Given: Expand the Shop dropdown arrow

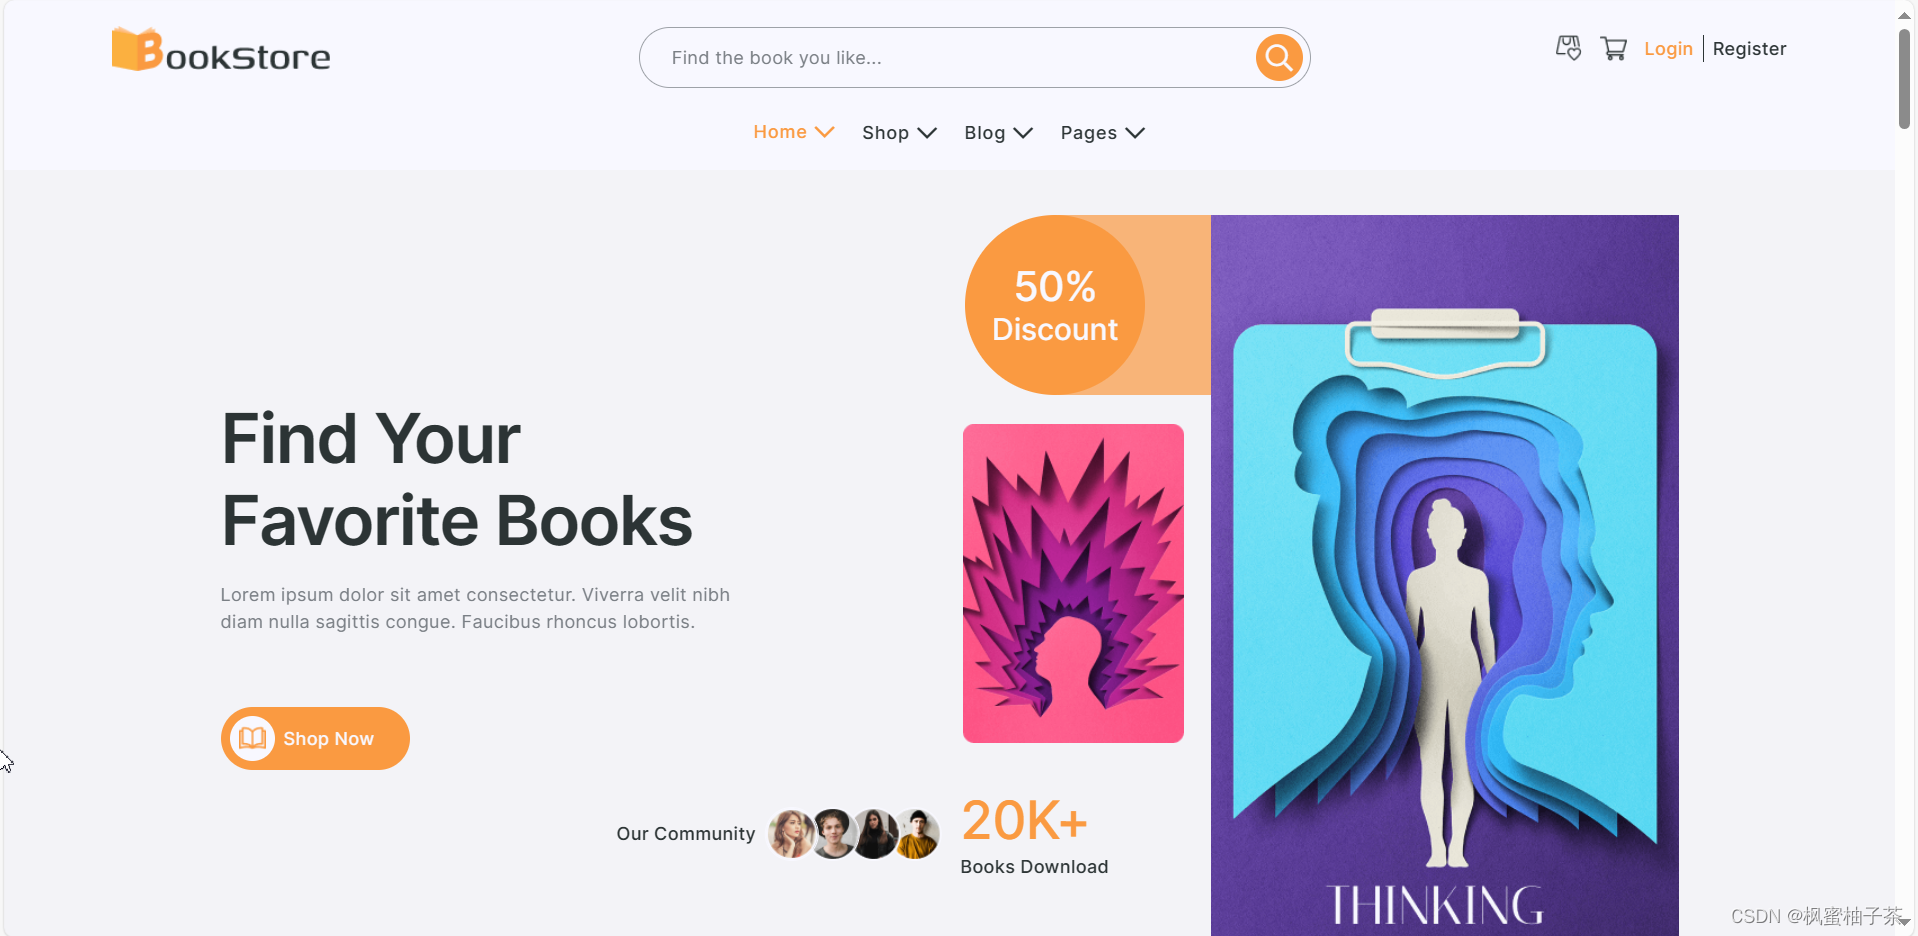Looking at the screenshot, I should tap(927, 133).
